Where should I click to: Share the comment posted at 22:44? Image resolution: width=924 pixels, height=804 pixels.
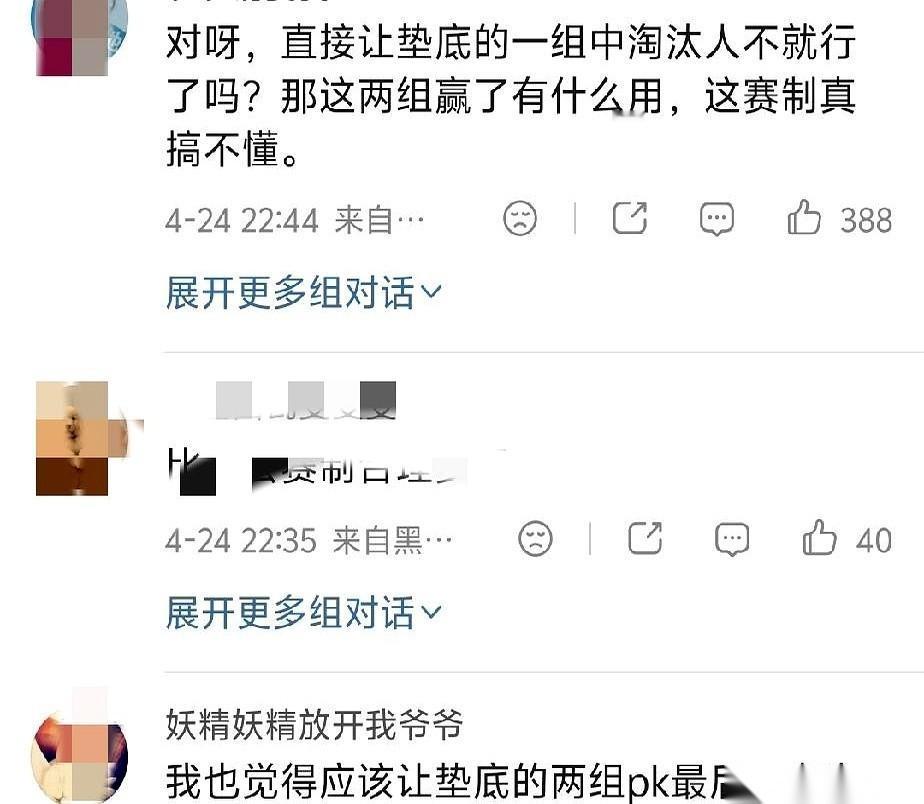click(629, 218)
